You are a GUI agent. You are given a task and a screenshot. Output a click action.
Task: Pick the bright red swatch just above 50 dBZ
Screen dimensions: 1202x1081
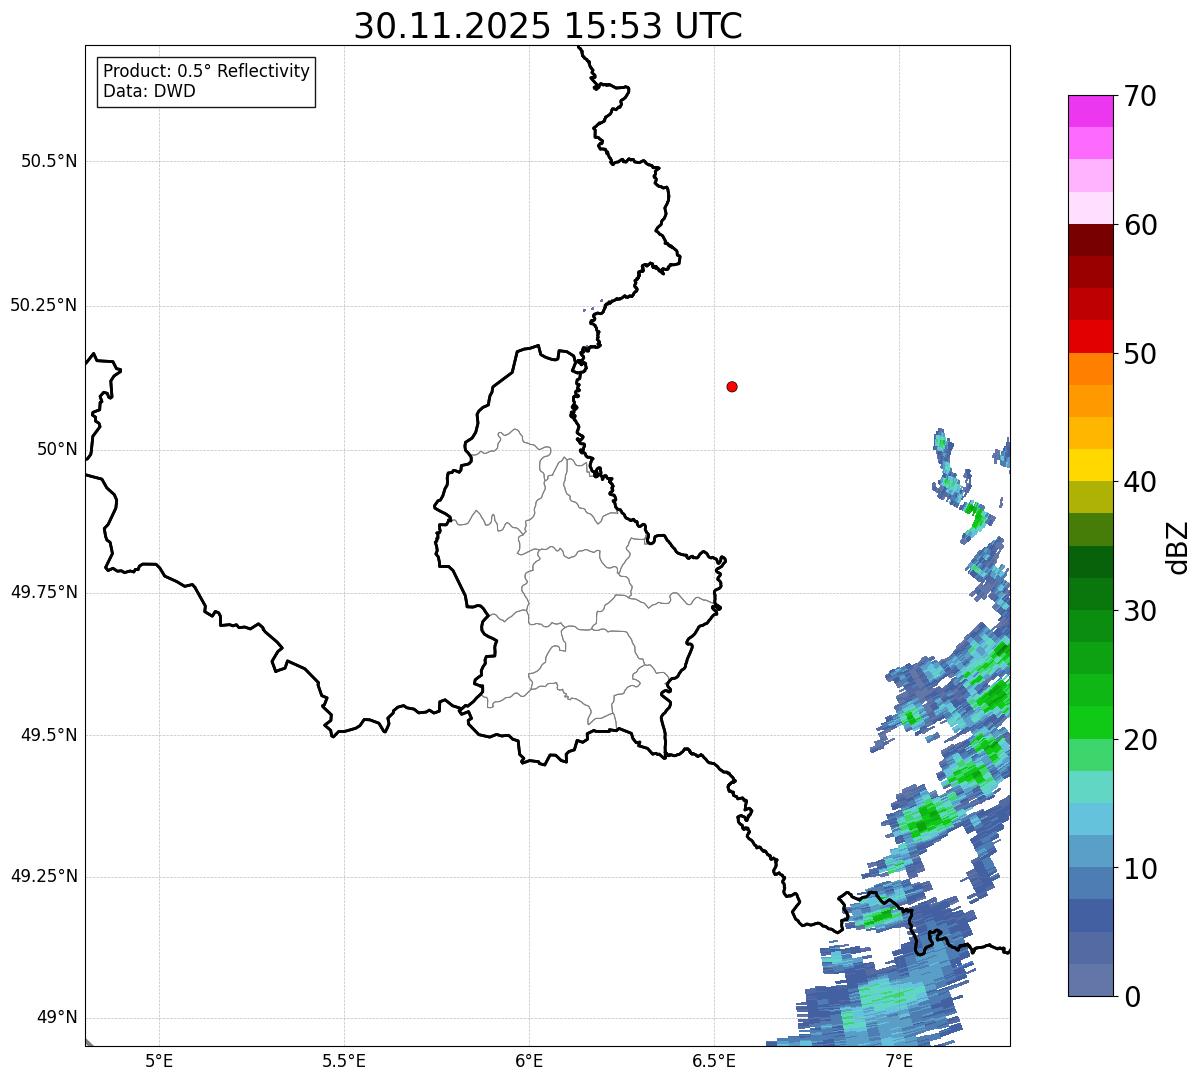1090,336
